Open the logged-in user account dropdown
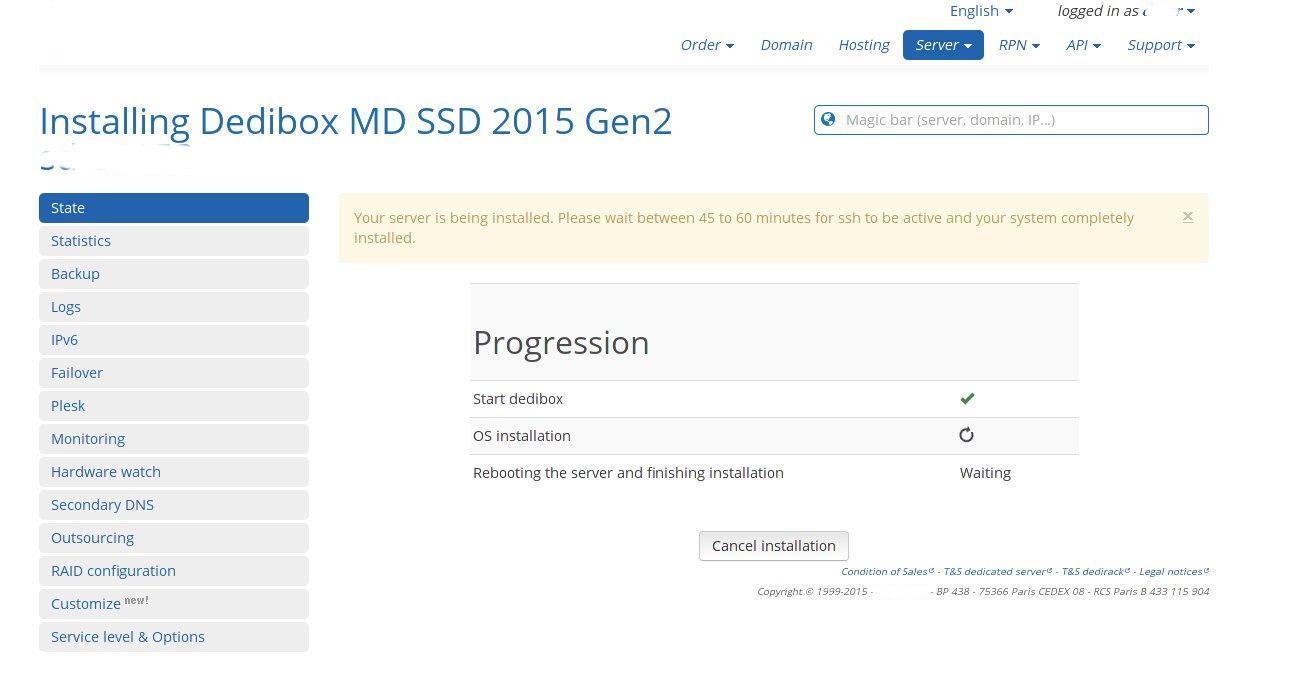Screen dimensions: 1299x686 (1126, 11)
